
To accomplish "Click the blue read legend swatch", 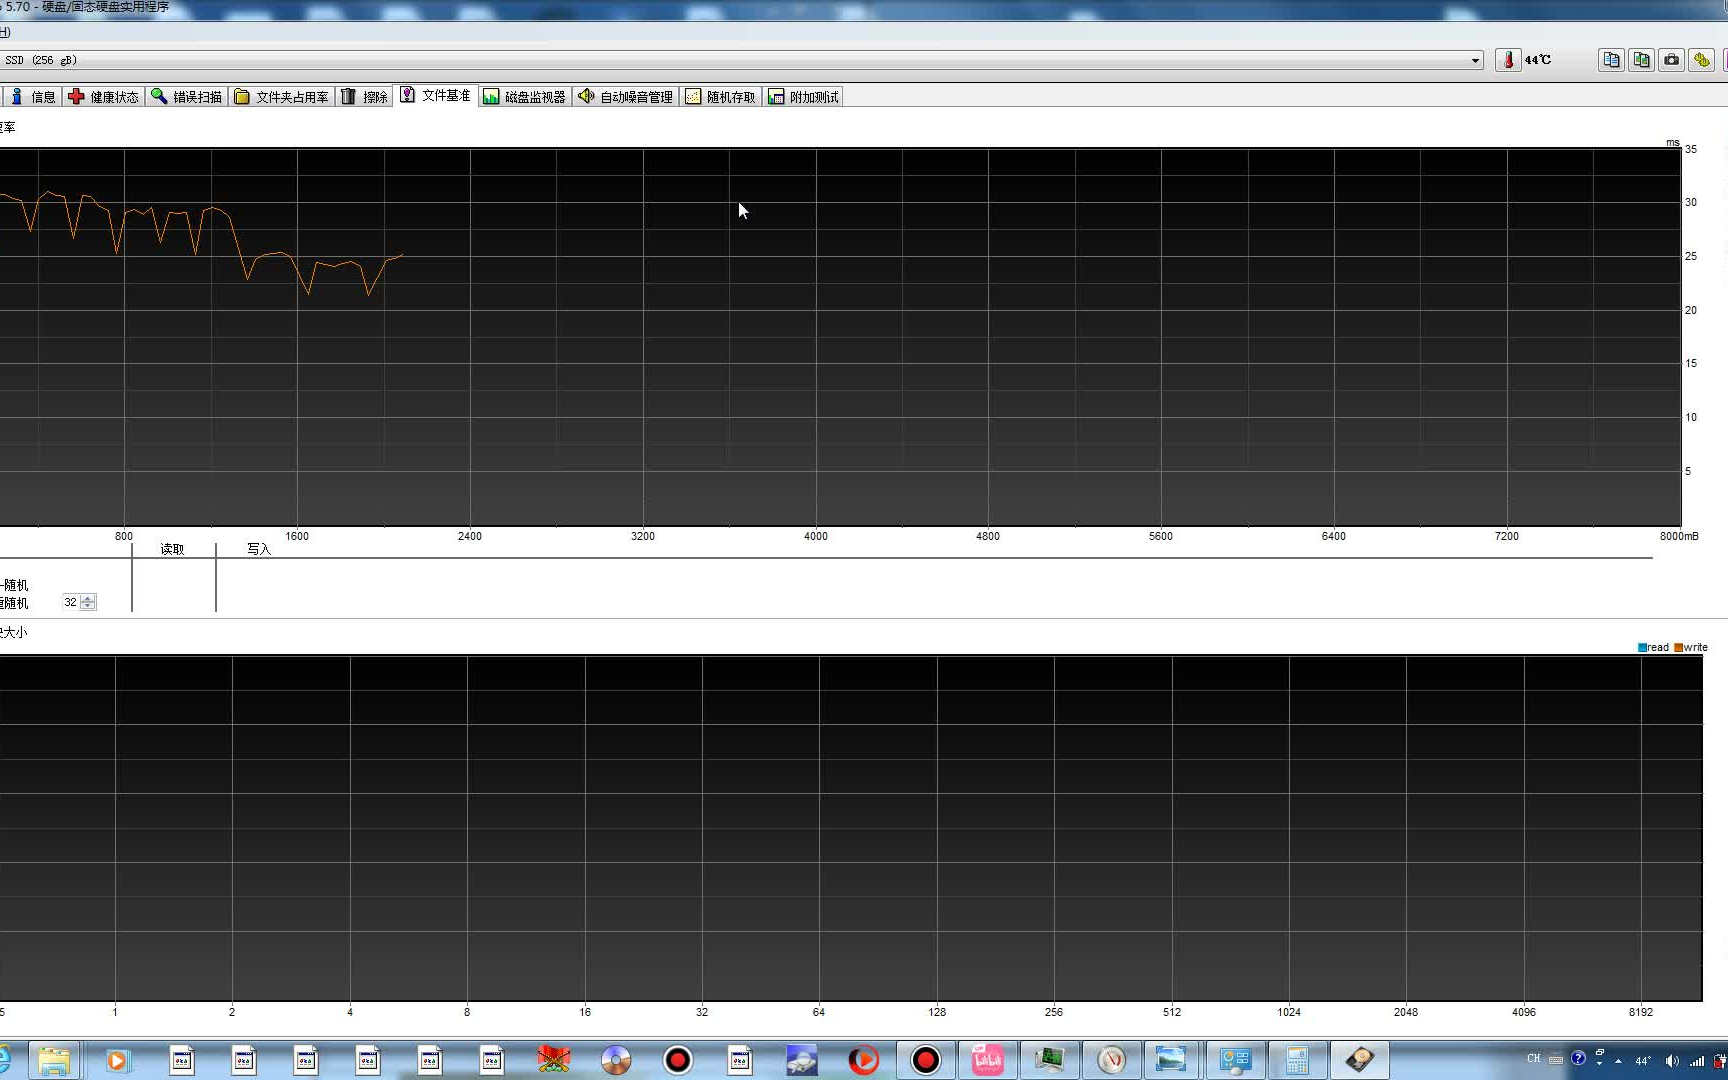I will click(x=1642, y=647).
